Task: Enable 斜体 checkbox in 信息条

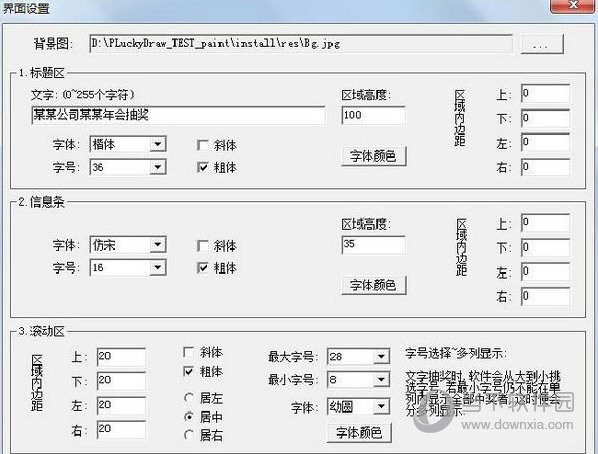Action: point(202,246)
